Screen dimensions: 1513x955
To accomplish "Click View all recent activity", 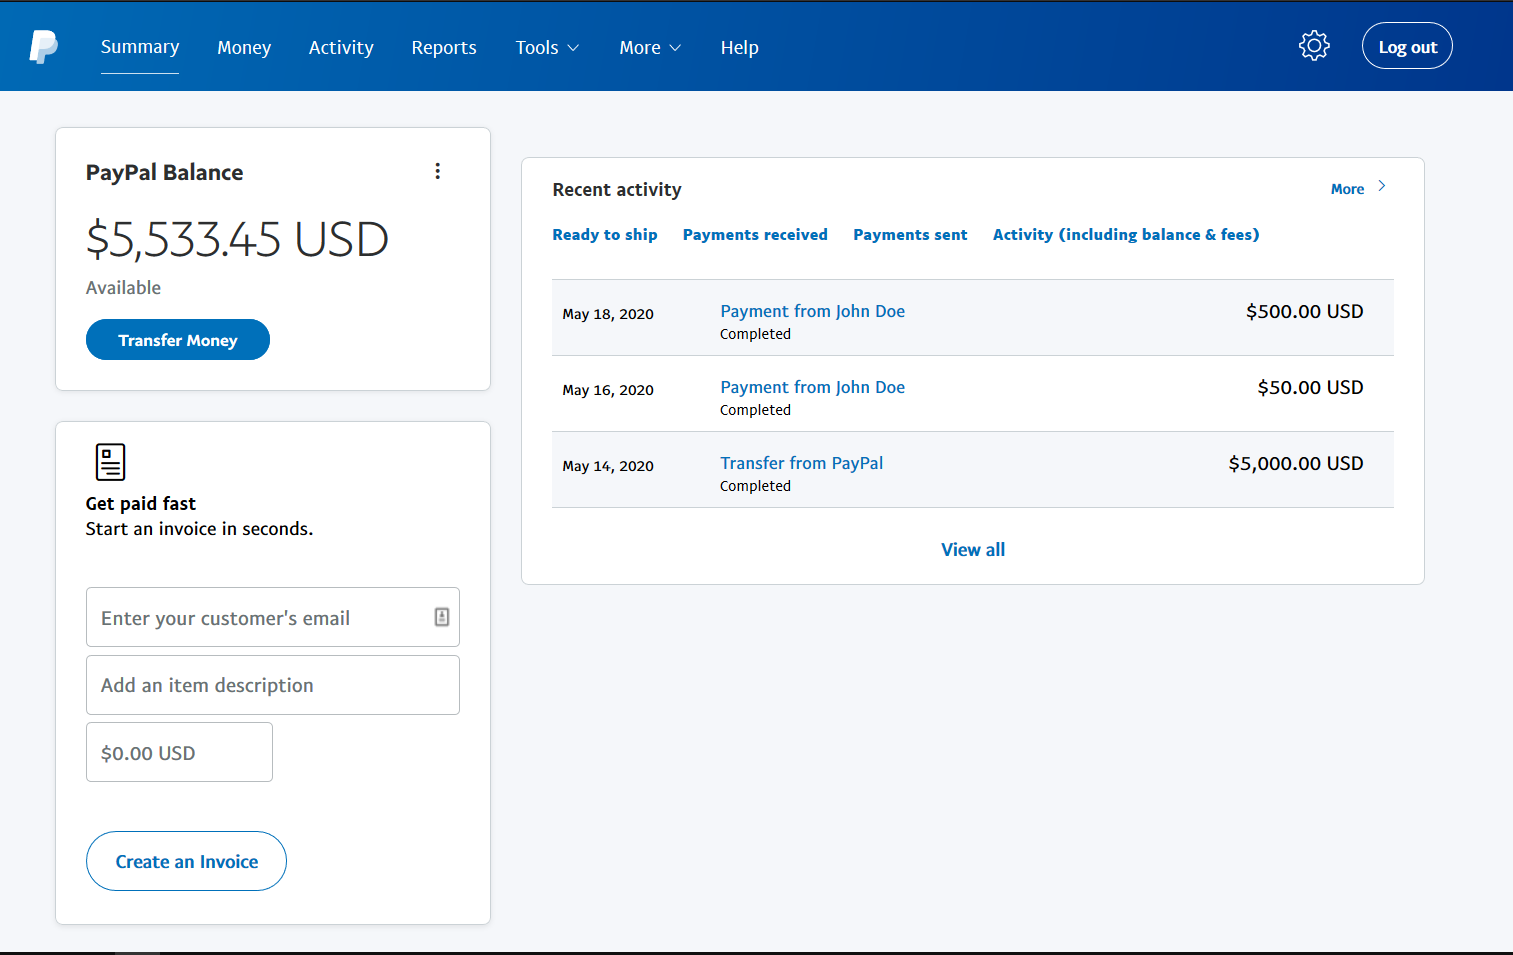I will point(972,550).
